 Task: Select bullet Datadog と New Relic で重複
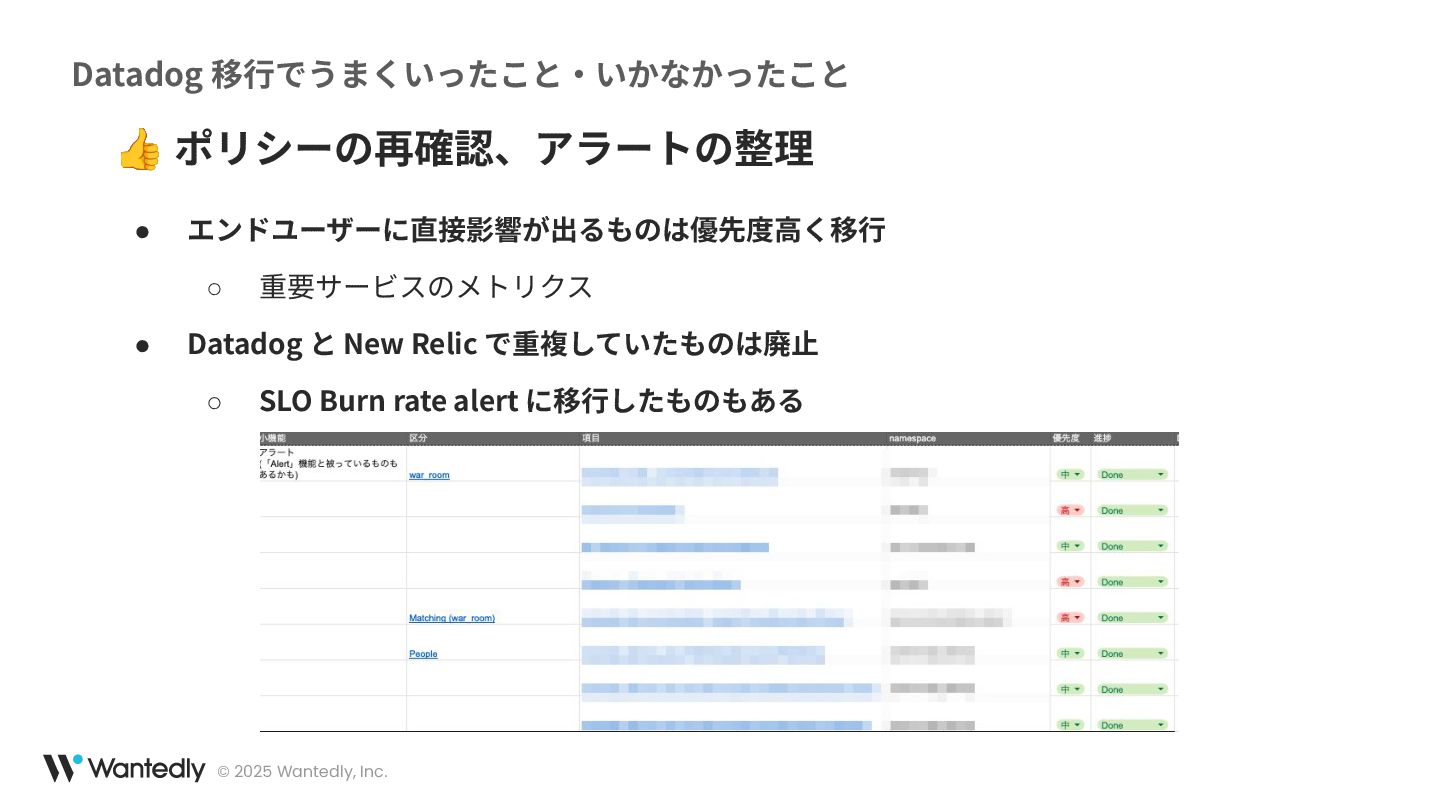(502, 344)
